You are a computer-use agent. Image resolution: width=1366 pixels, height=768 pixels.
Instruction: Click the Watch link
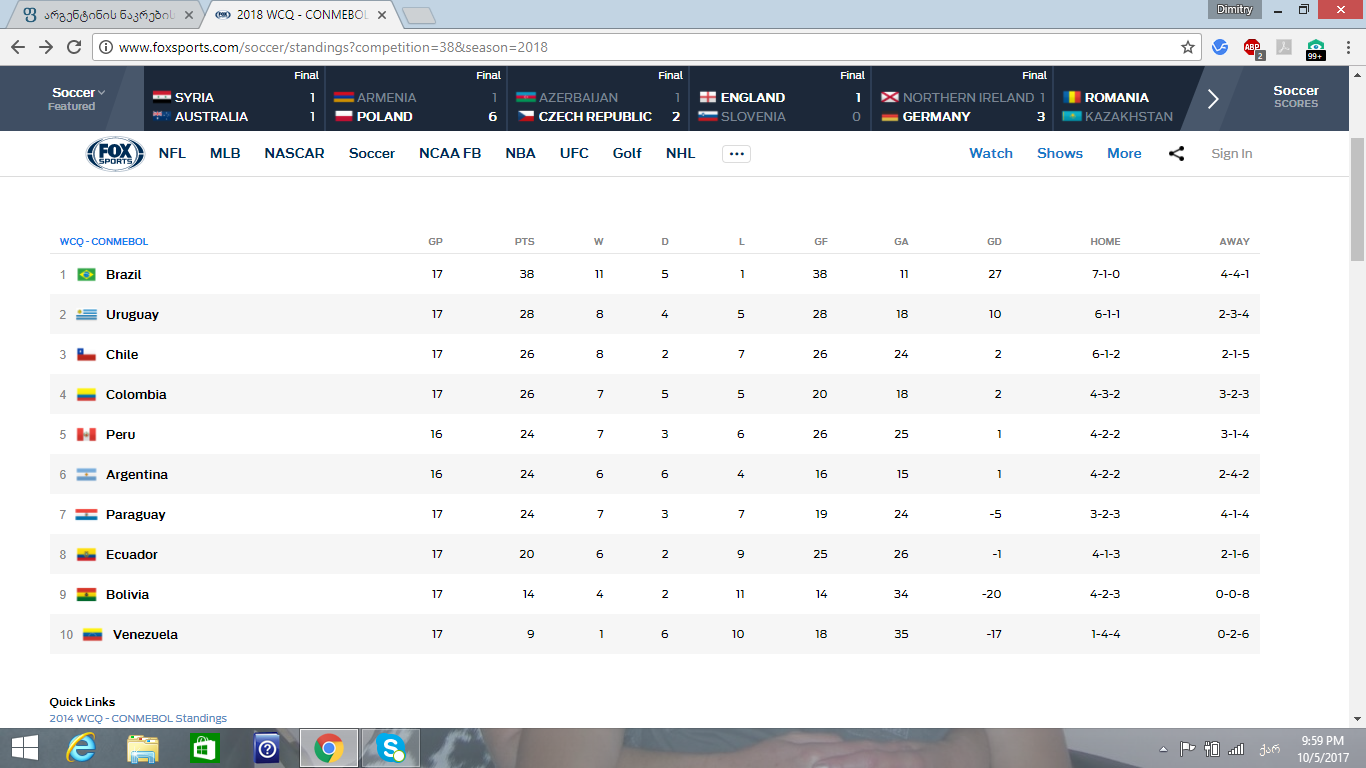(x=991, y=153)
